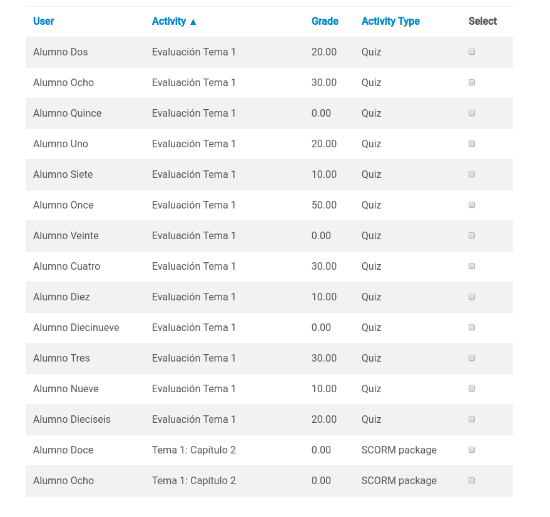Check the Alumno Dieciseis select box
Image resolution: width=550 pixels, height=517 pixels.
pos(472,419)
